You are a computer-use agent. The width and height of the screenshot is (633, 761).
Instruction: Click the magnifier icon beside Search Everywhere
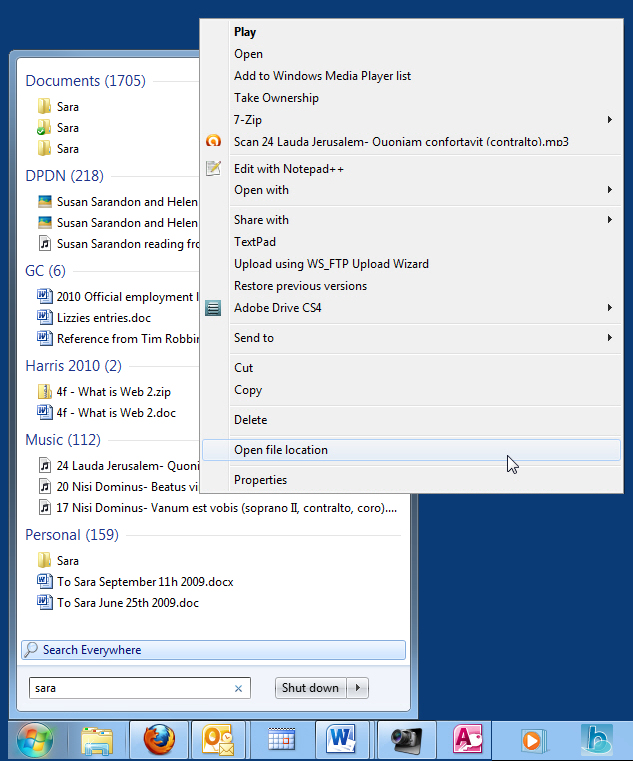tap(31, 649)
